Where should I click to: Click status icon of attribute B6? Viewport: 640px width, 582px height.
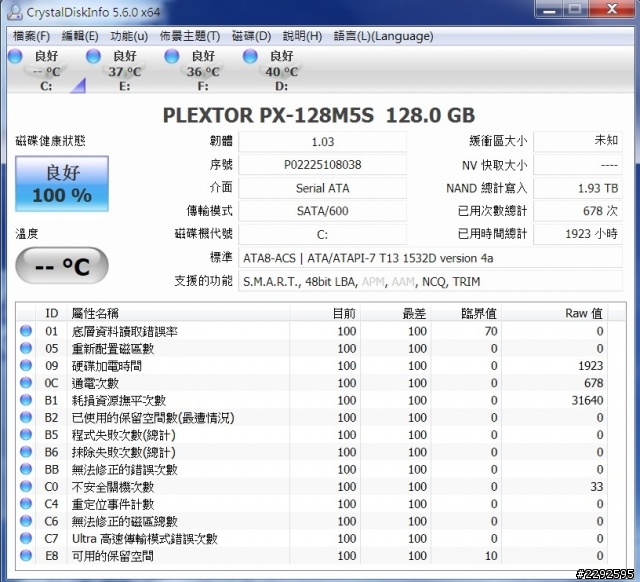pos(26,451)
